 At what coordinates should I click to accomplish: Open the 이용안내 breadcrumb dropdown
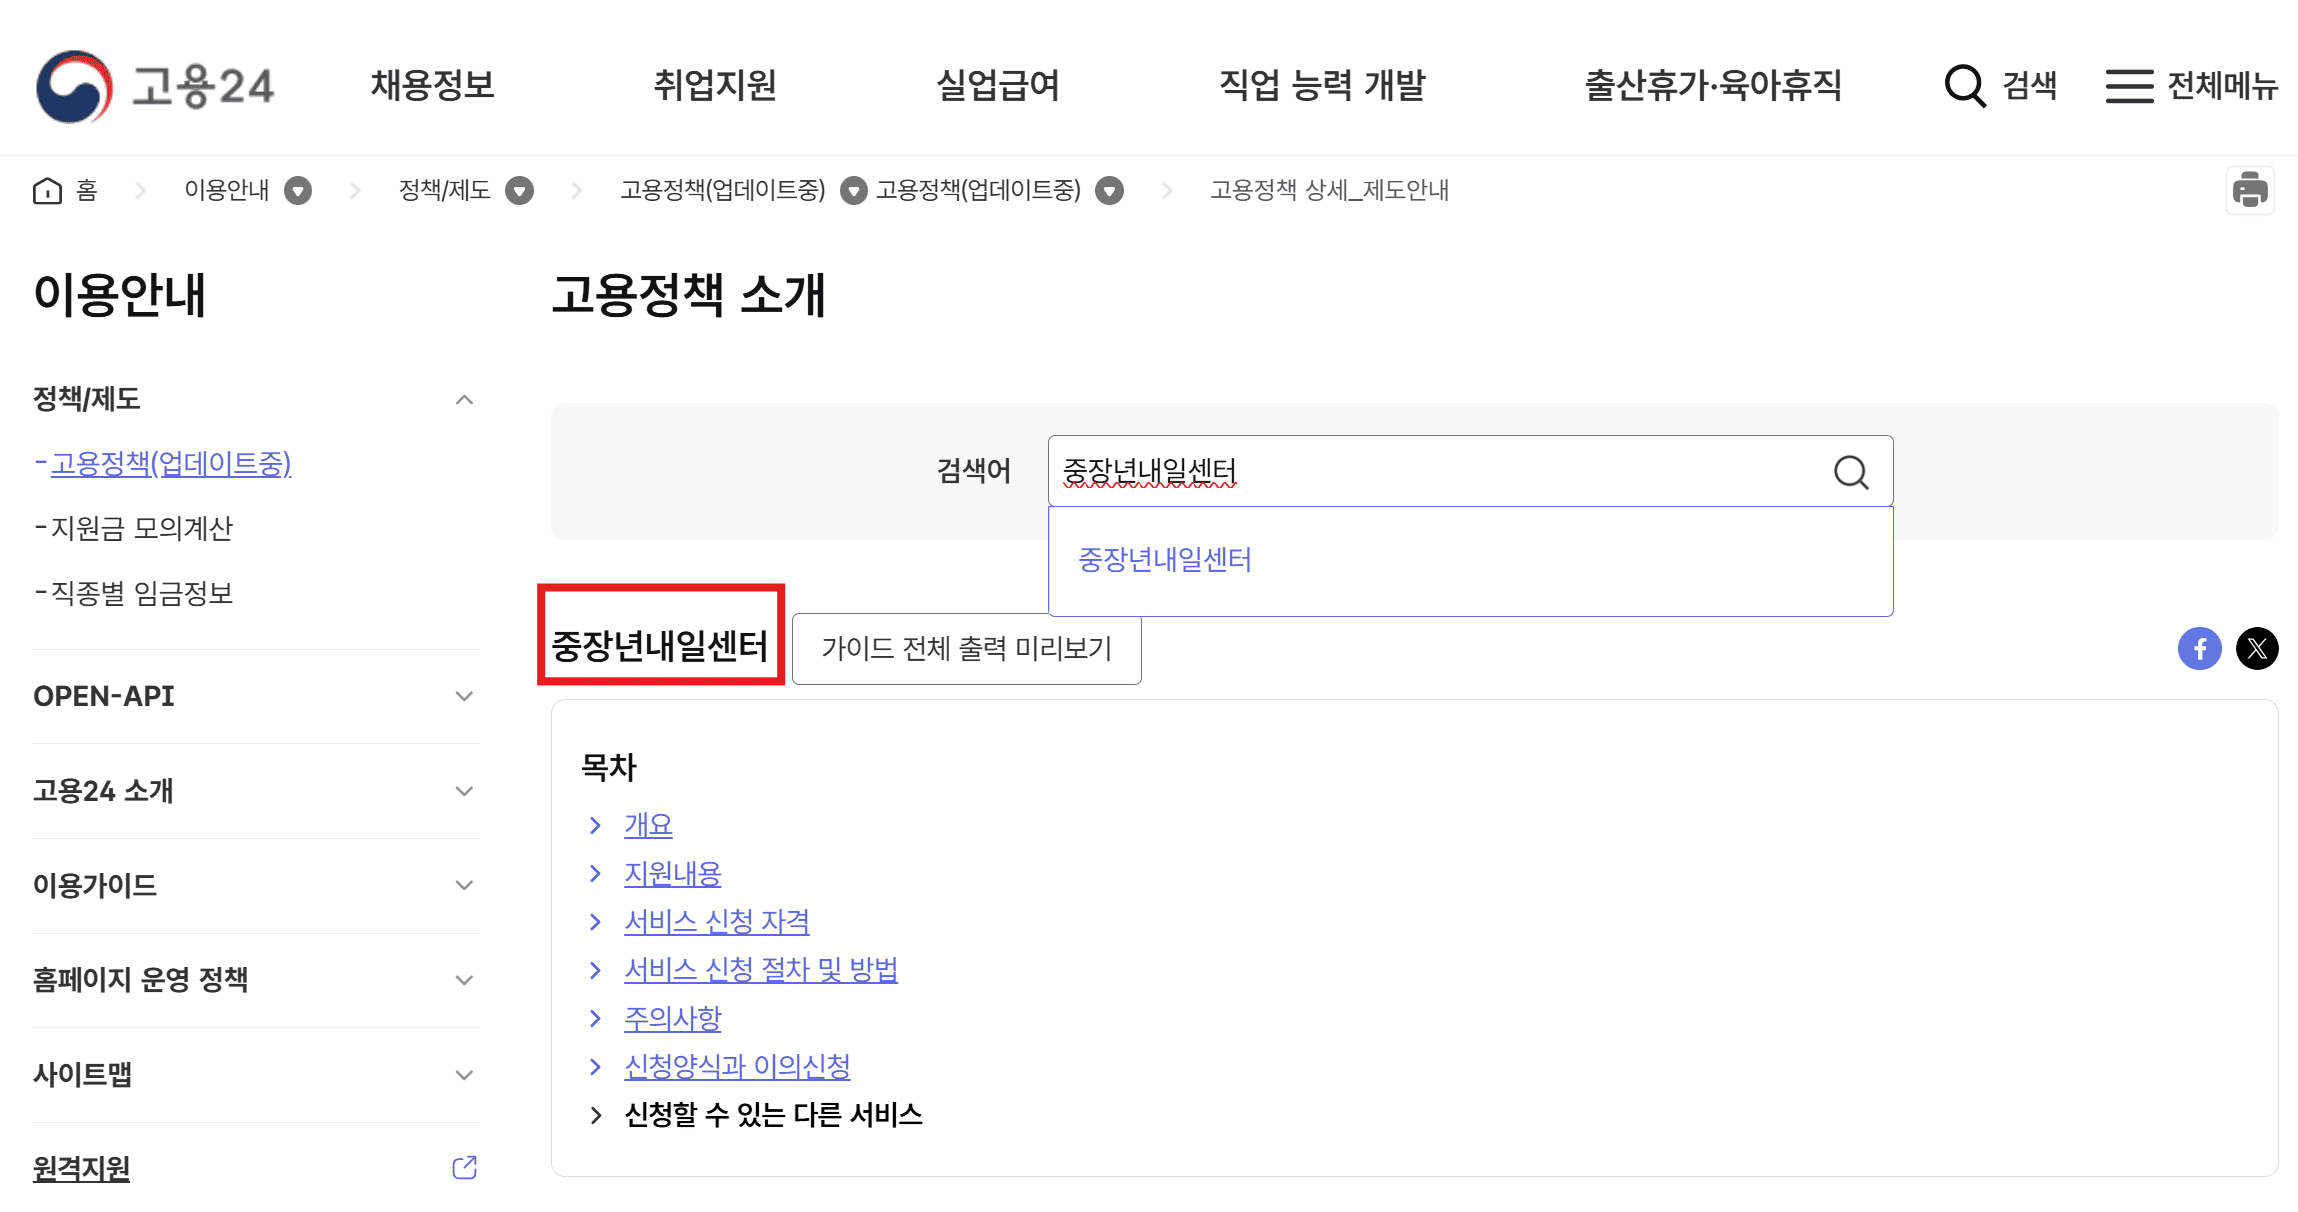pos(297,190)
